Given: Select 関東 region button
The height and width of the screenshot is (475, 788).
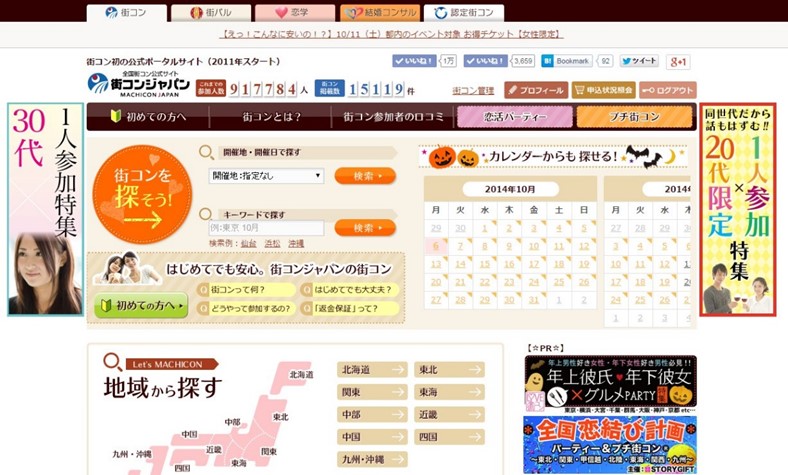Looking at the screenshot, I should 372,392.
